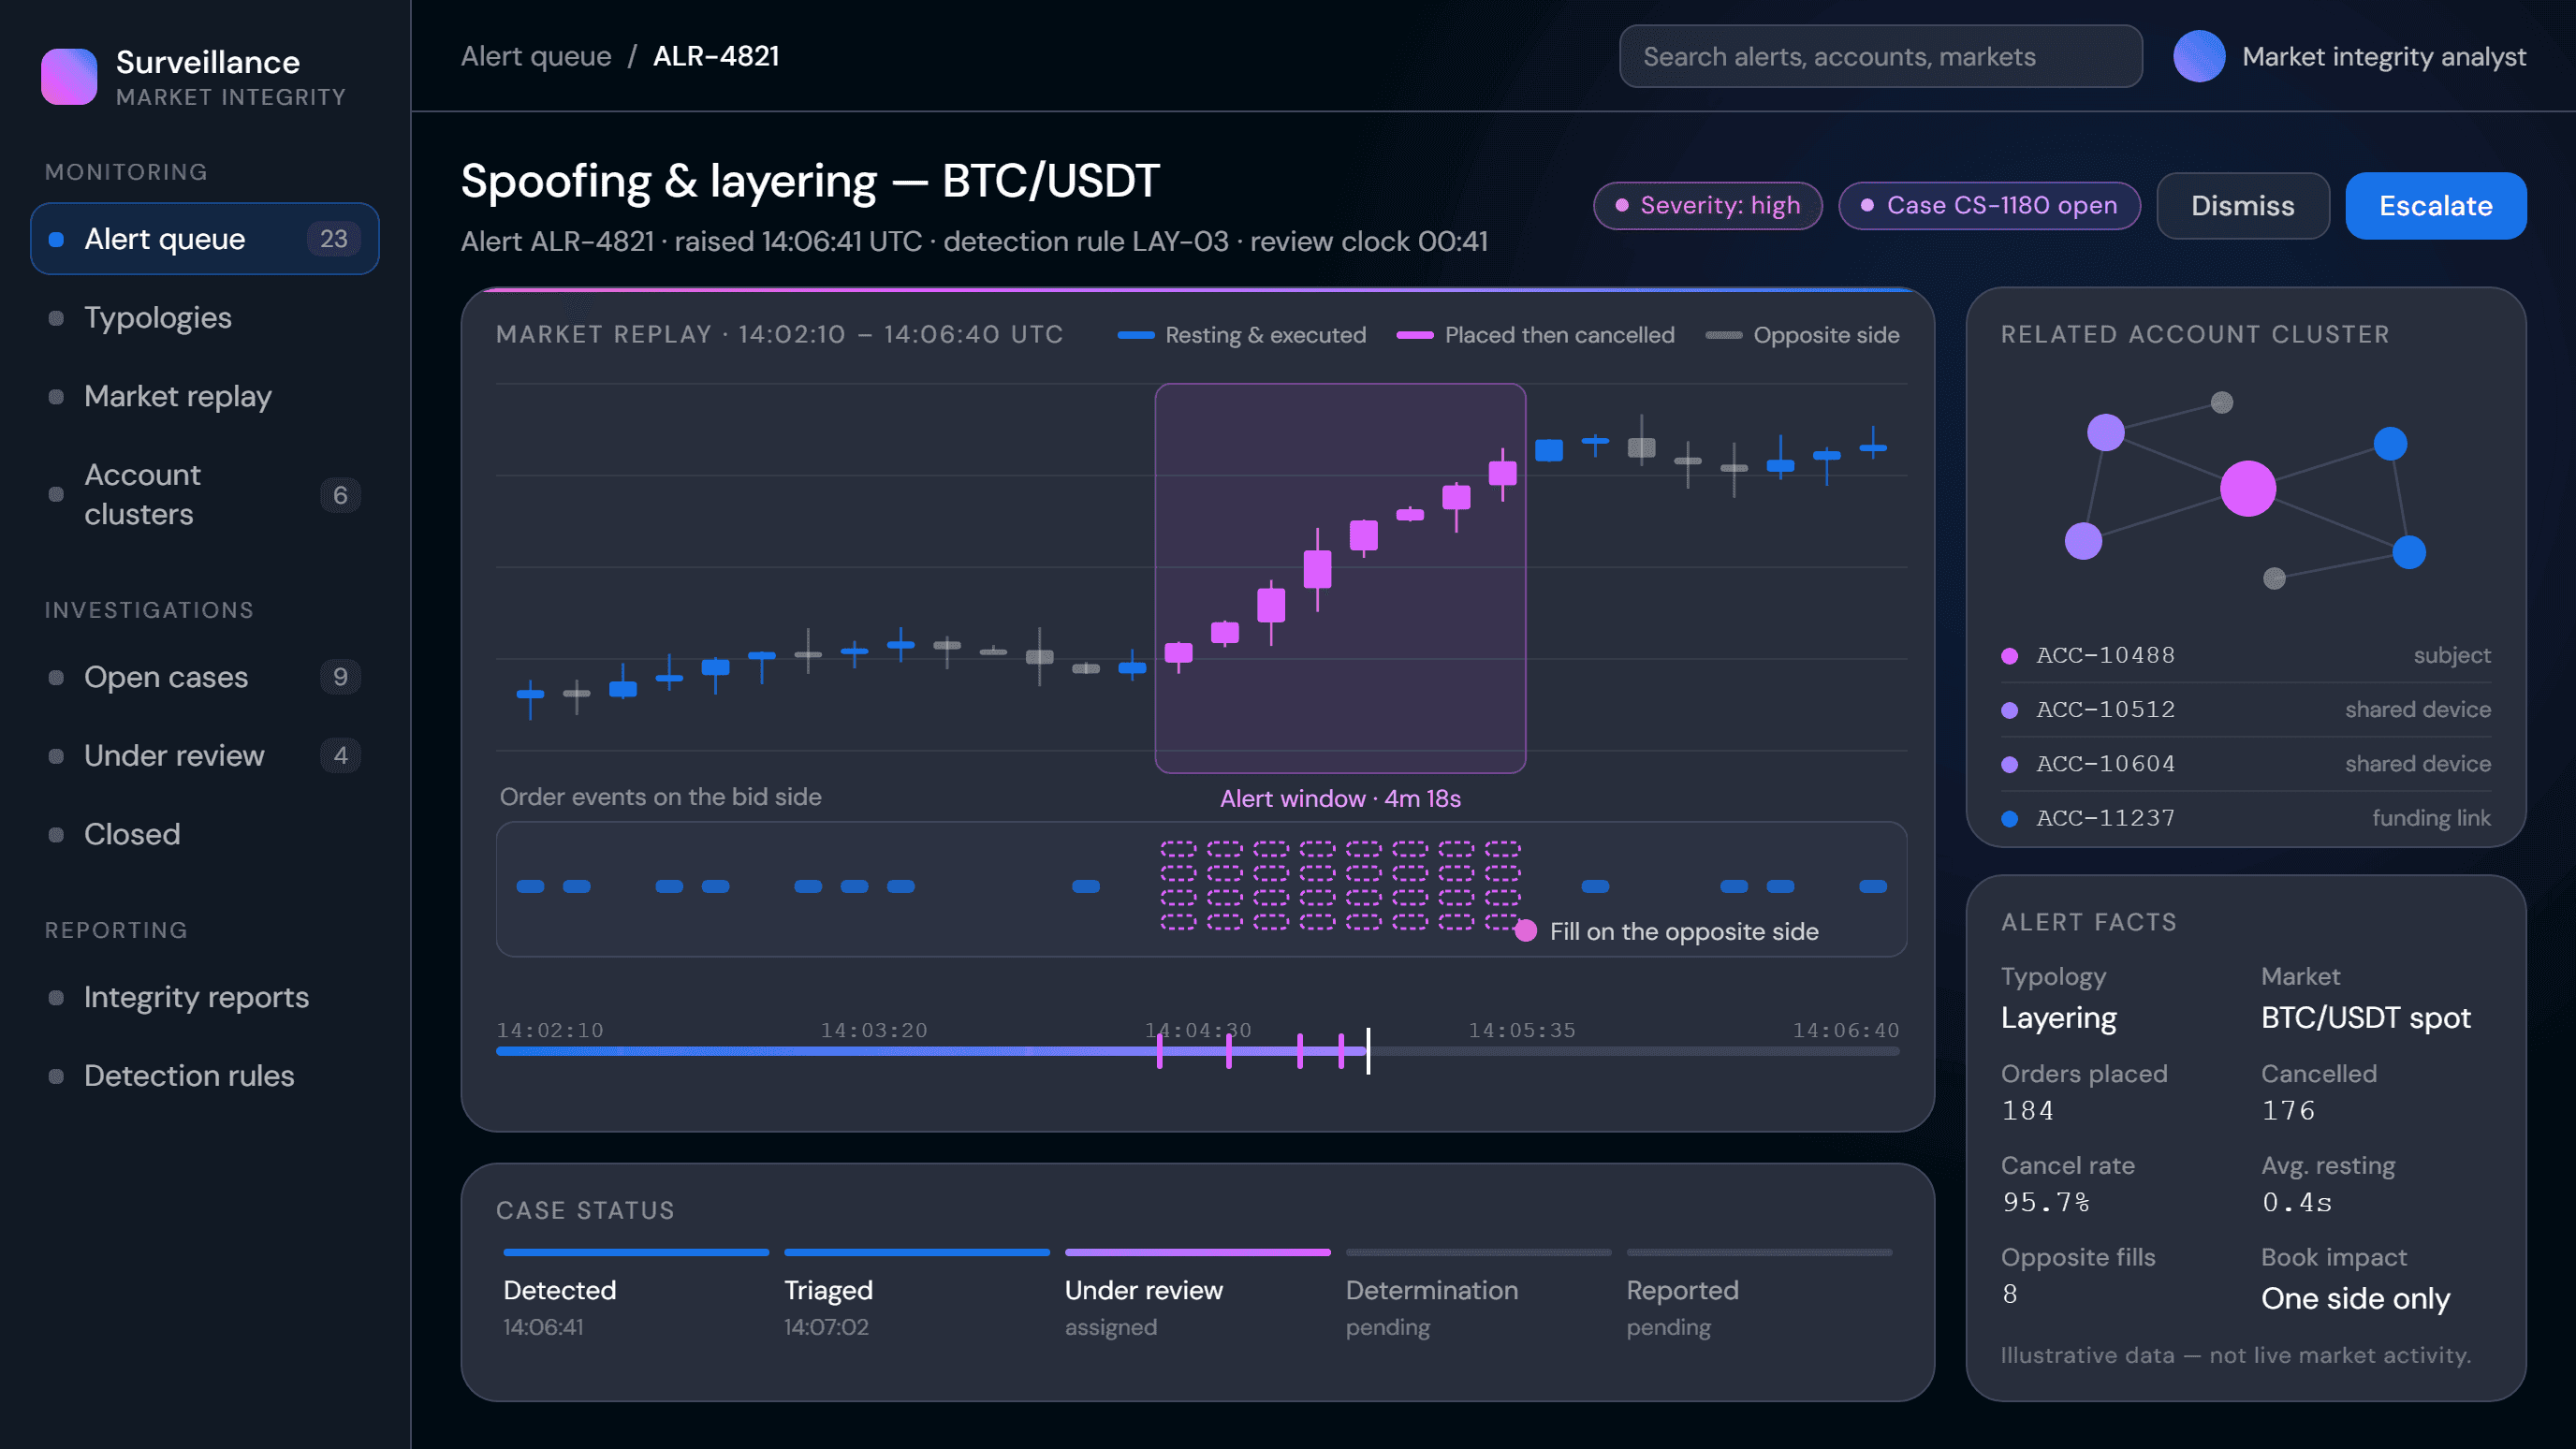Click the Alert queue count badge 23
The height and width of the screenshot is (1449, 2576).
[334, 239]
